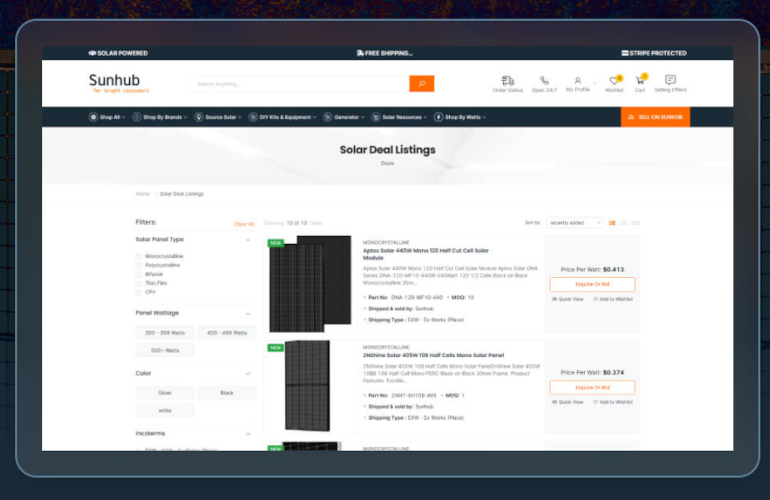Click the orange search magnifier button
The width and height of the screenshot is (770, 500).
pyautogui.click(x=421, y=84)
